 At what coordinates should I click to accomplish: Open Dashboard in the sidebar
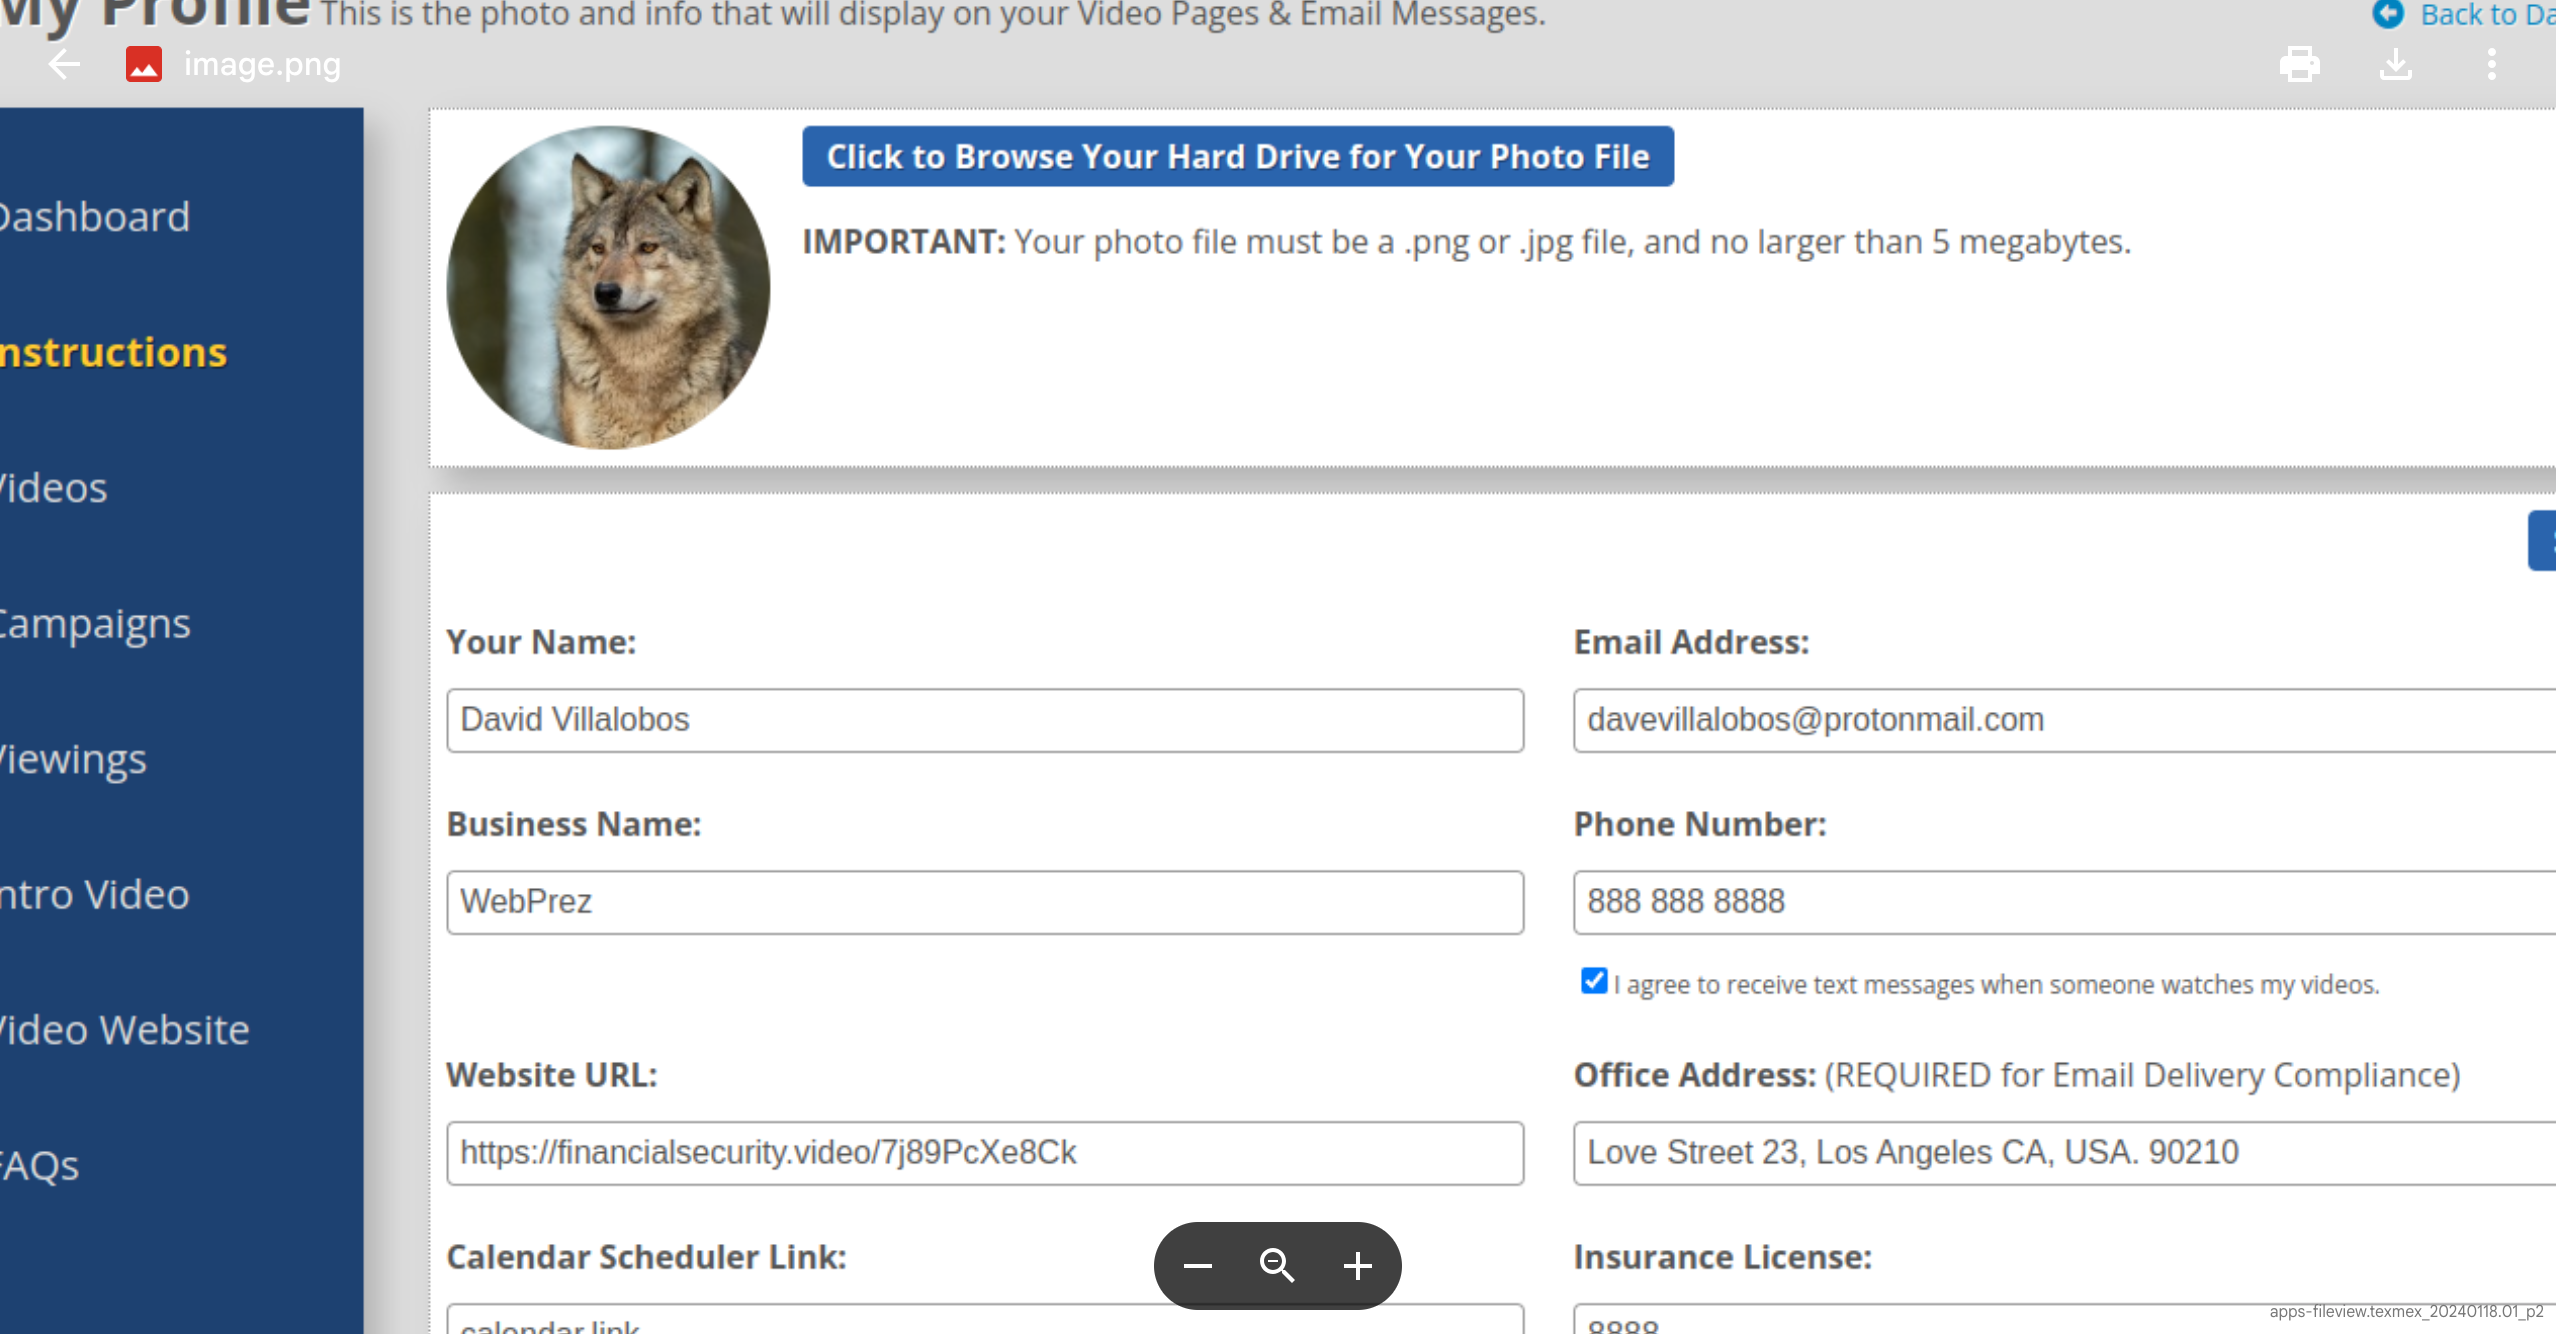(x=95, y=217)
